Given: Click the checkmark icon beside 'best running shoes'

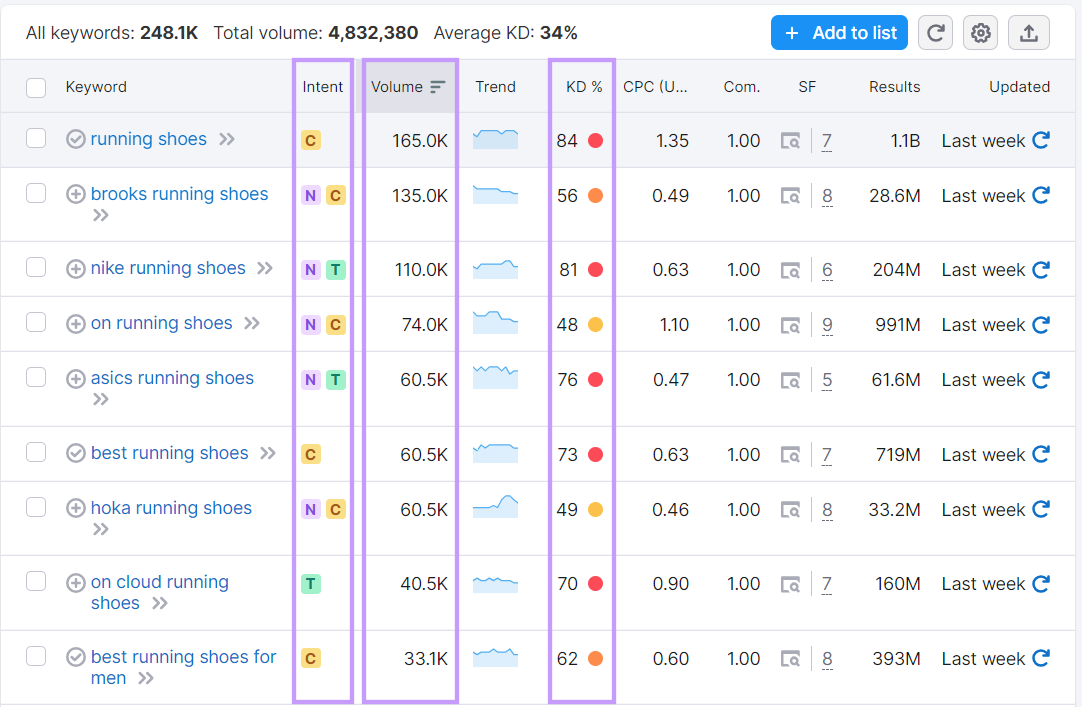Looking at the screenshot, I should [75, 453].
